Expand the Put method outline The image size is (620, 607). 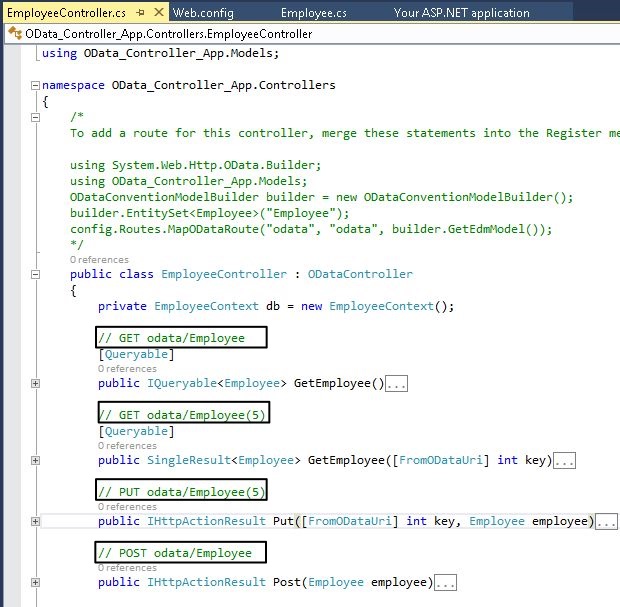36,521
